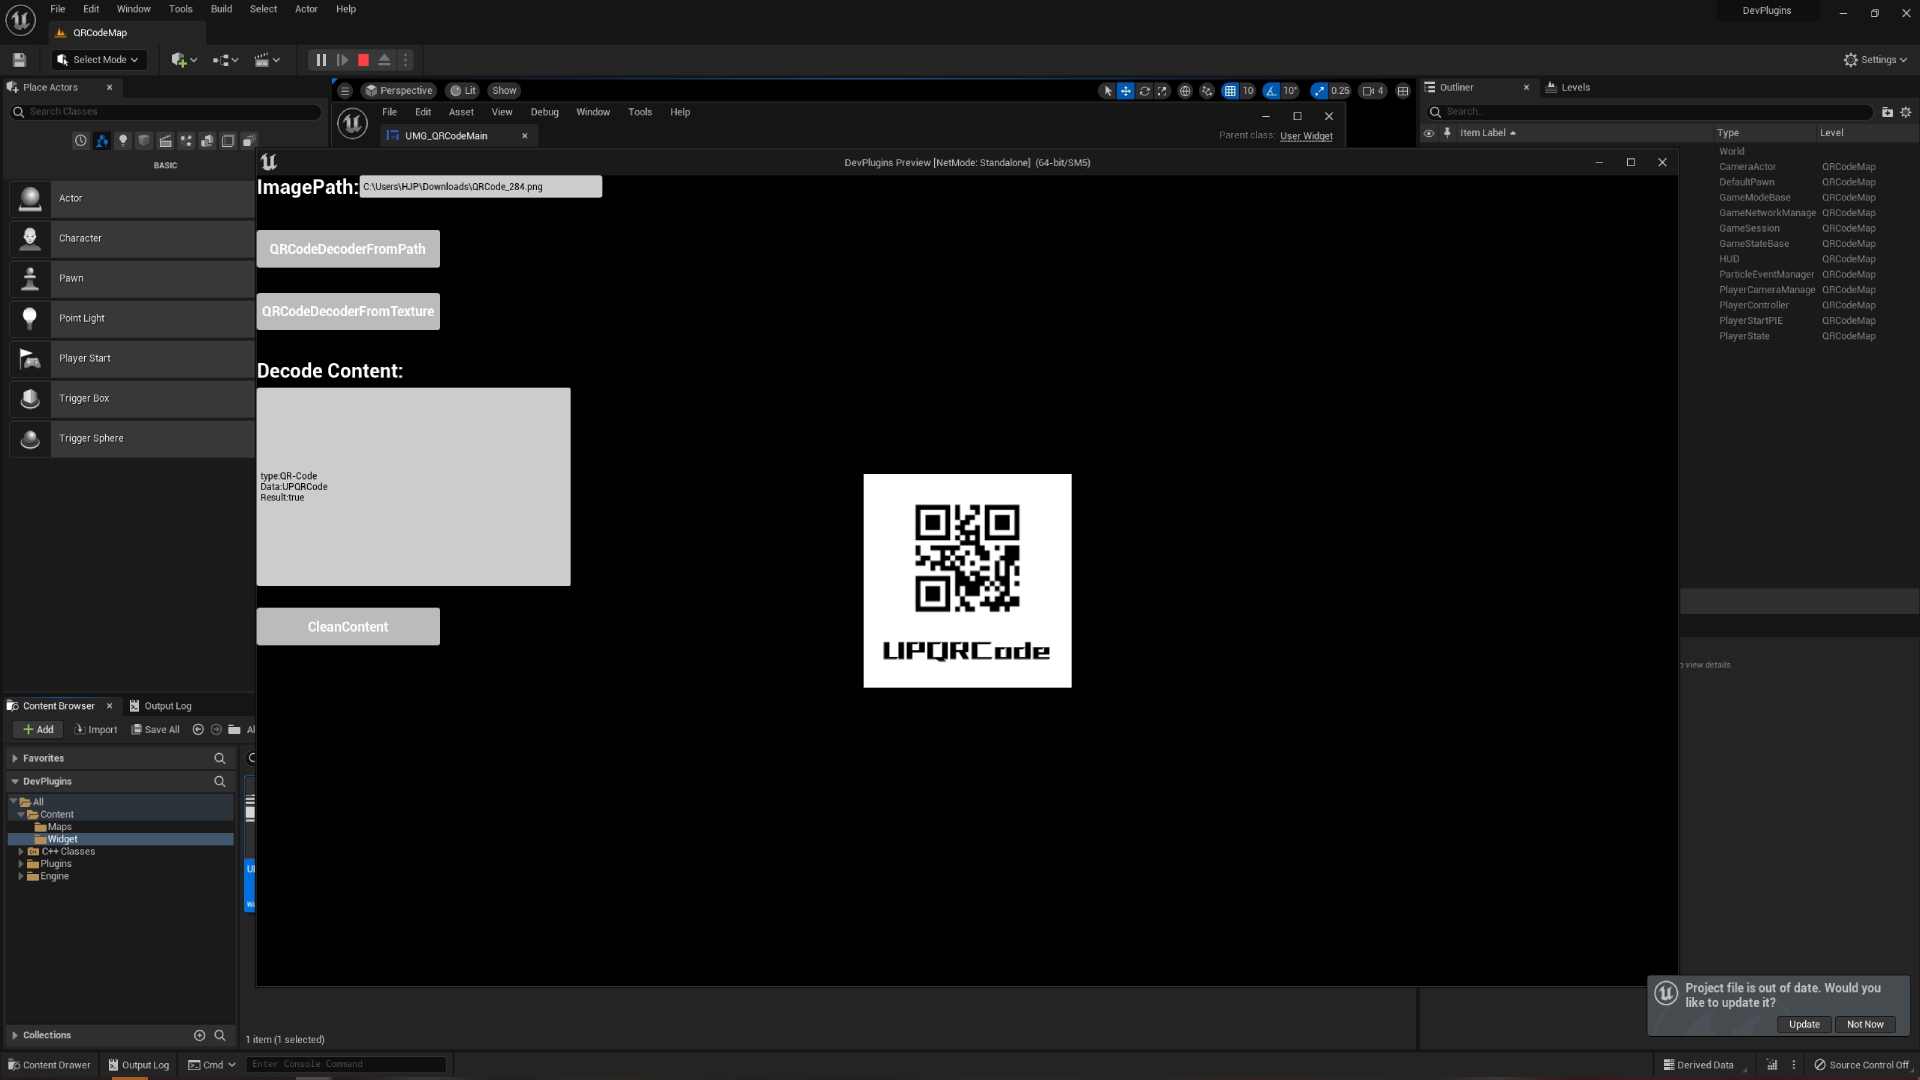Screen dimensions: 1920x1080
Task: Open the Perspective viewpoint dropdown
Action: click(399, 90)
